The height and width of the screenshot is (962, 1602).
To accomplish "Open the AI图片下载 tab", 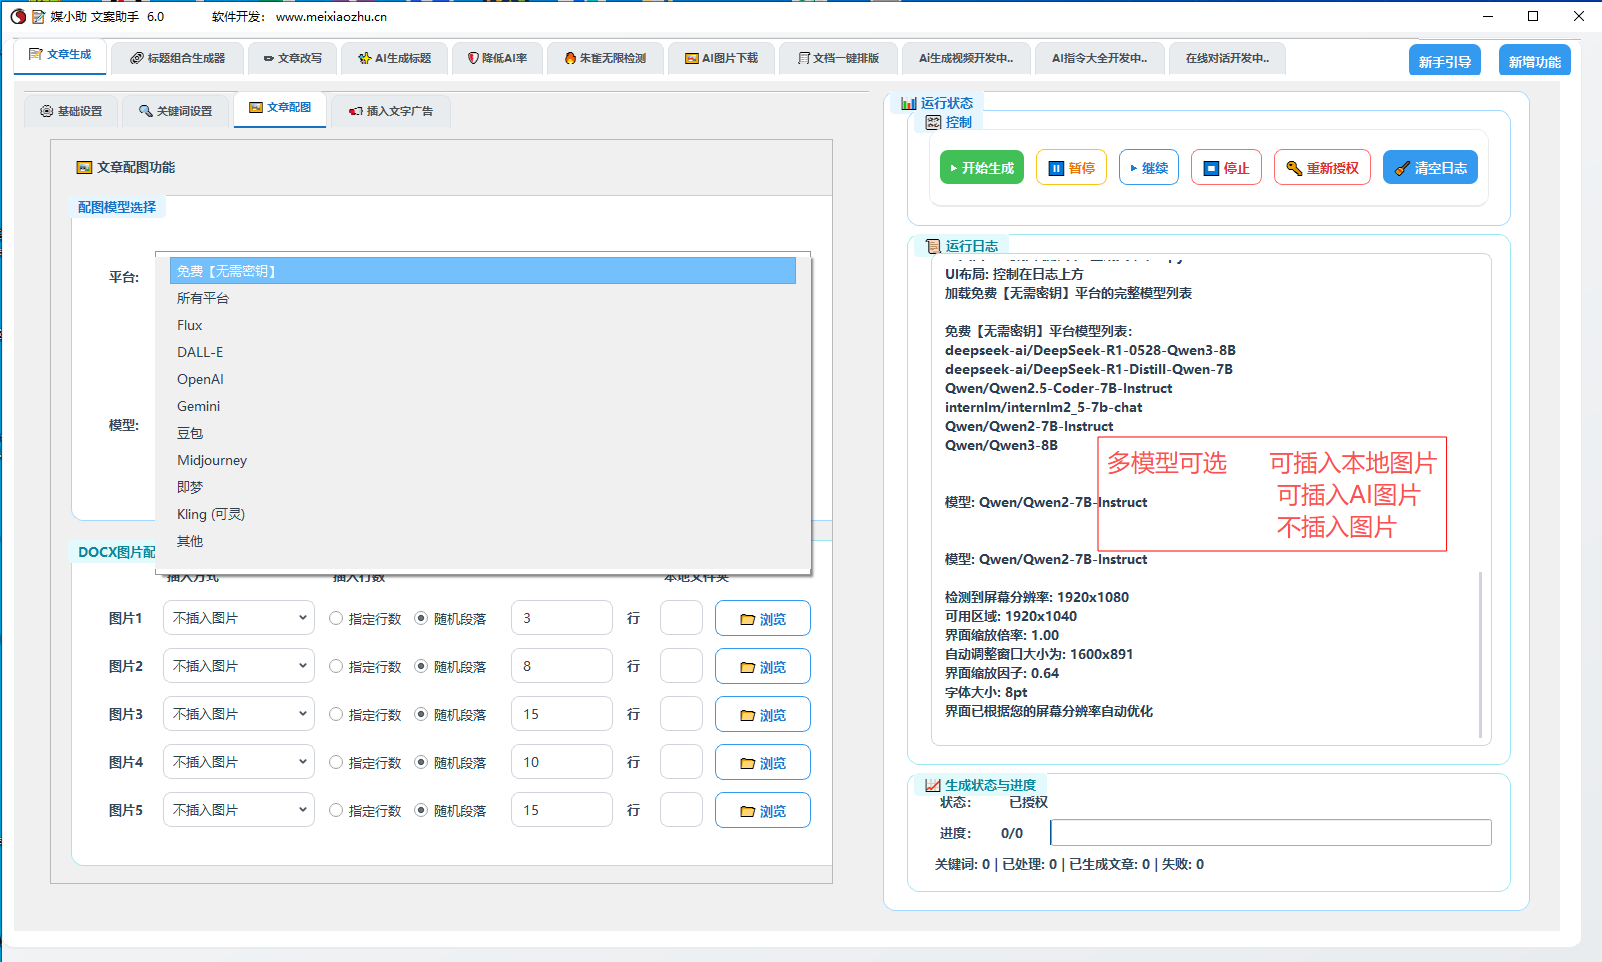I will click(721, 59).
